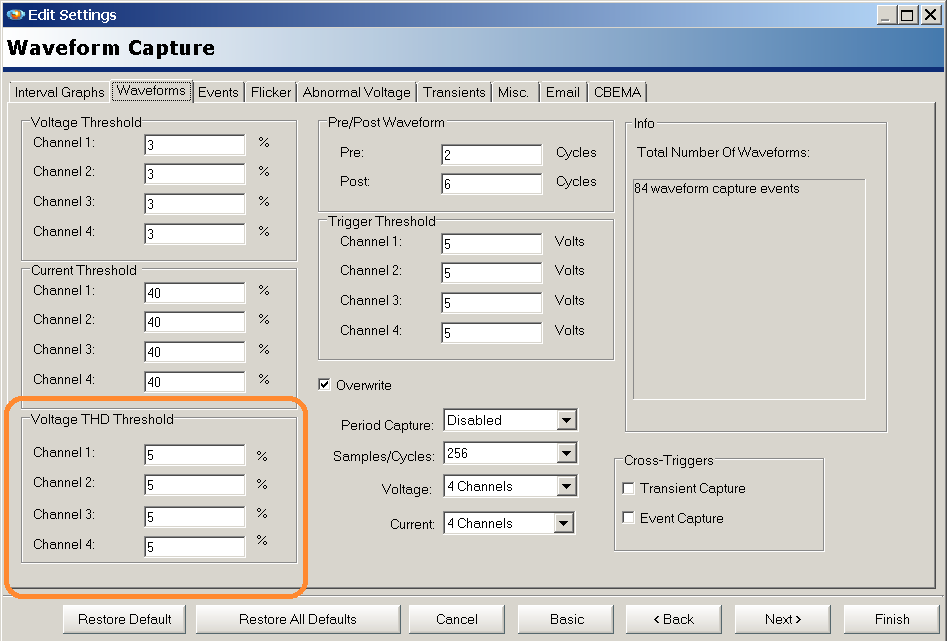Open the Abnormal Voltage tab
This screenshot has width=947, height=641.
click(357, 93)
